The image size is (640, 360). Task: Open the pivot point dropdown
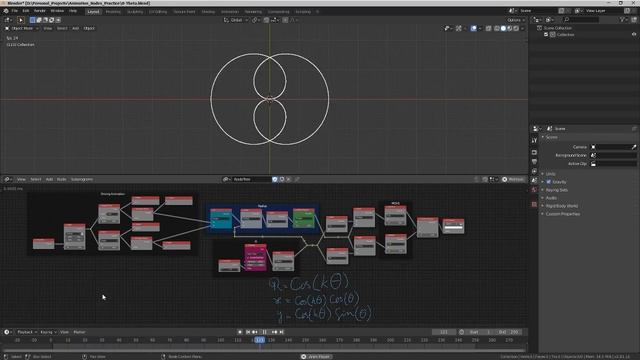click(x=256, y=20)
